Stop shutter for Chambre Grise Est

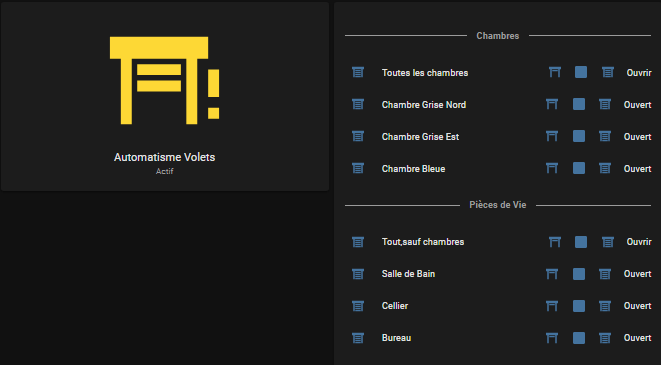click(579, 136)
